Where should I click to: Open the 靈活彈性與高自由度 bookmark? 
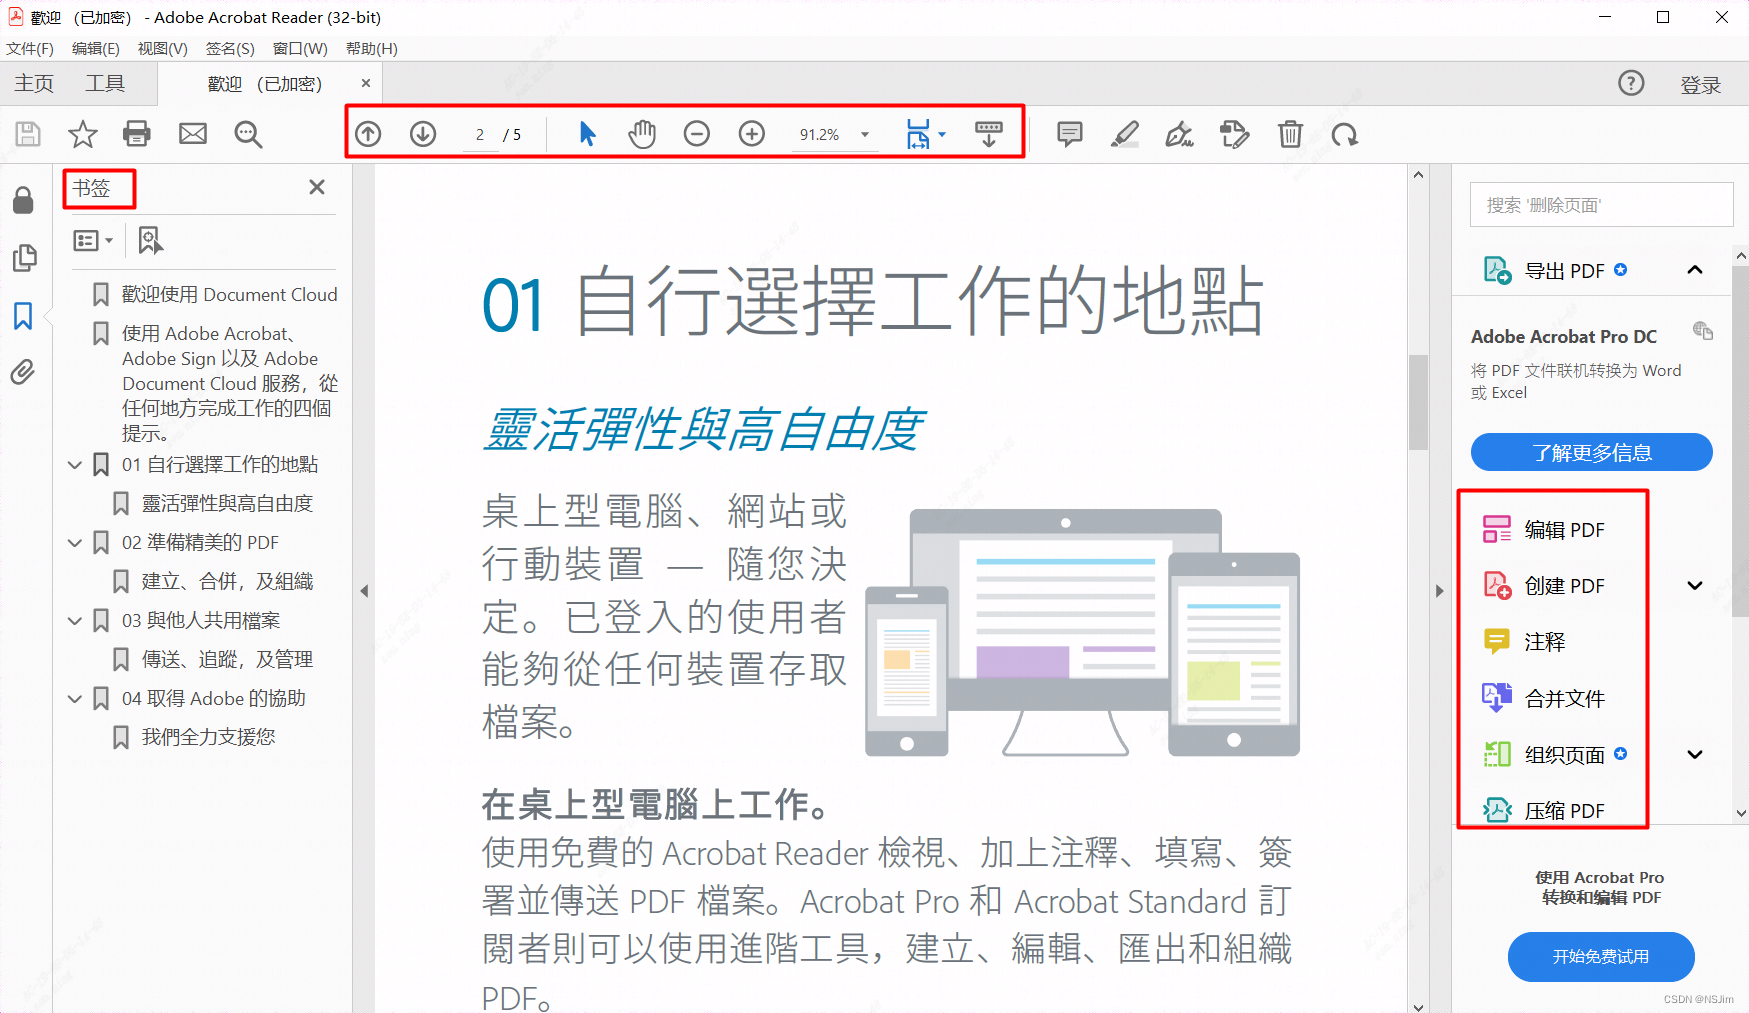227,504
